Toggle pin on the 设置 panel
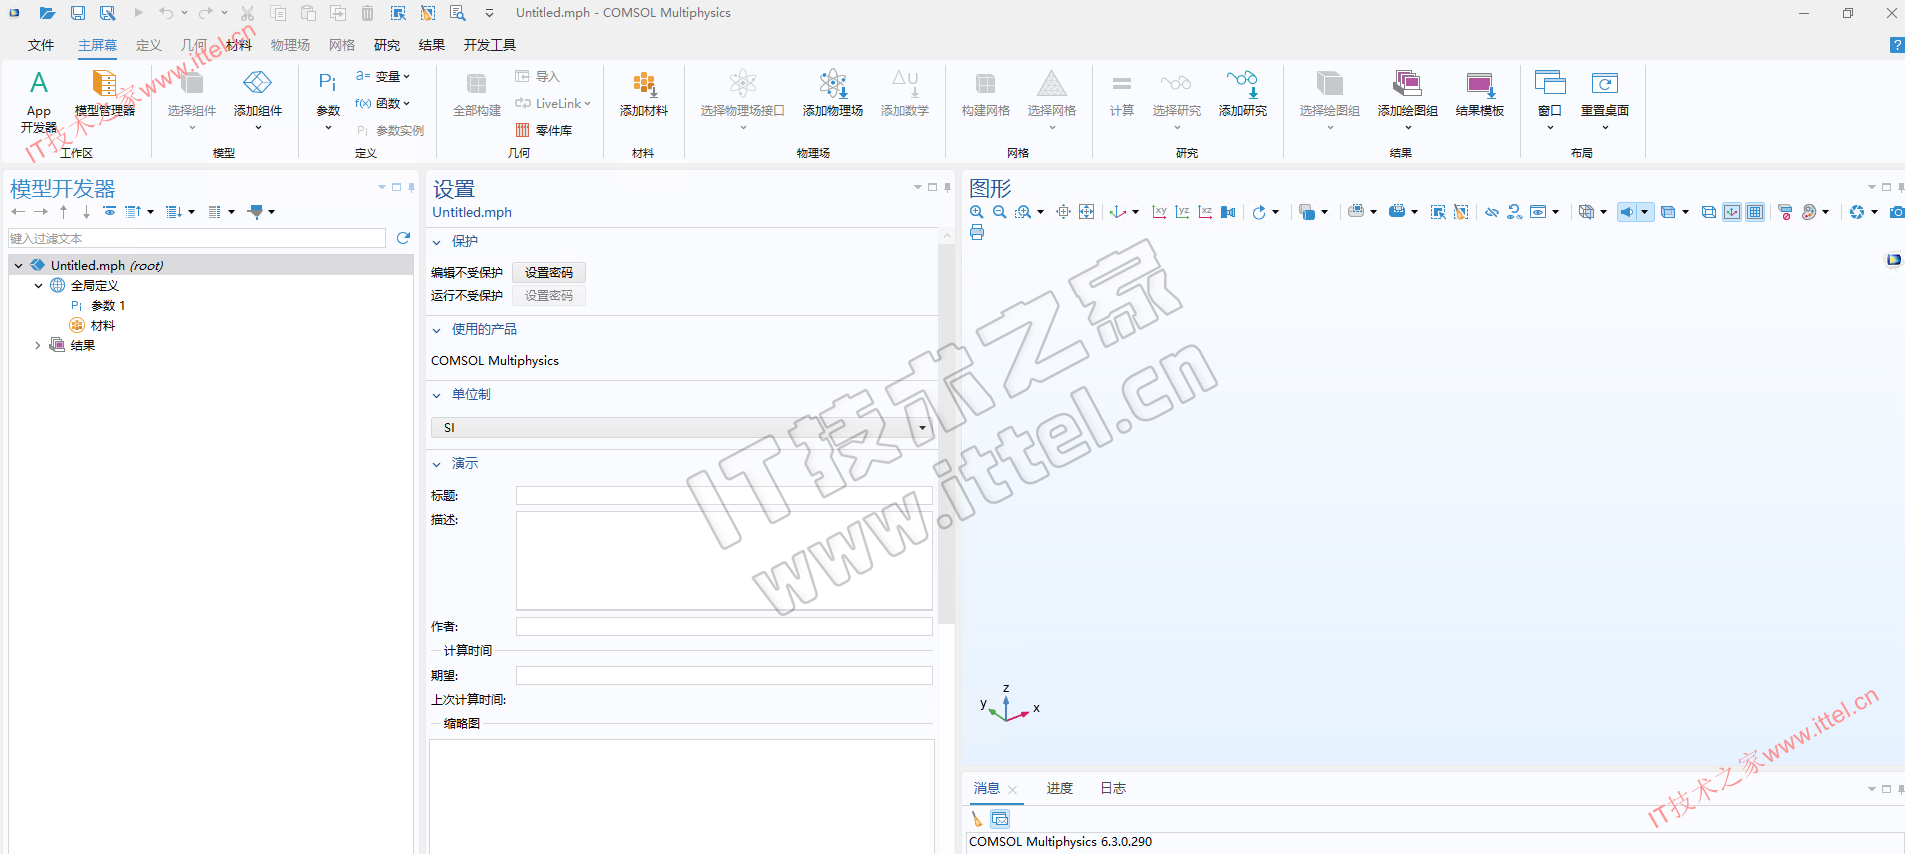This screenshot has width=1905, height=854. 947,187
